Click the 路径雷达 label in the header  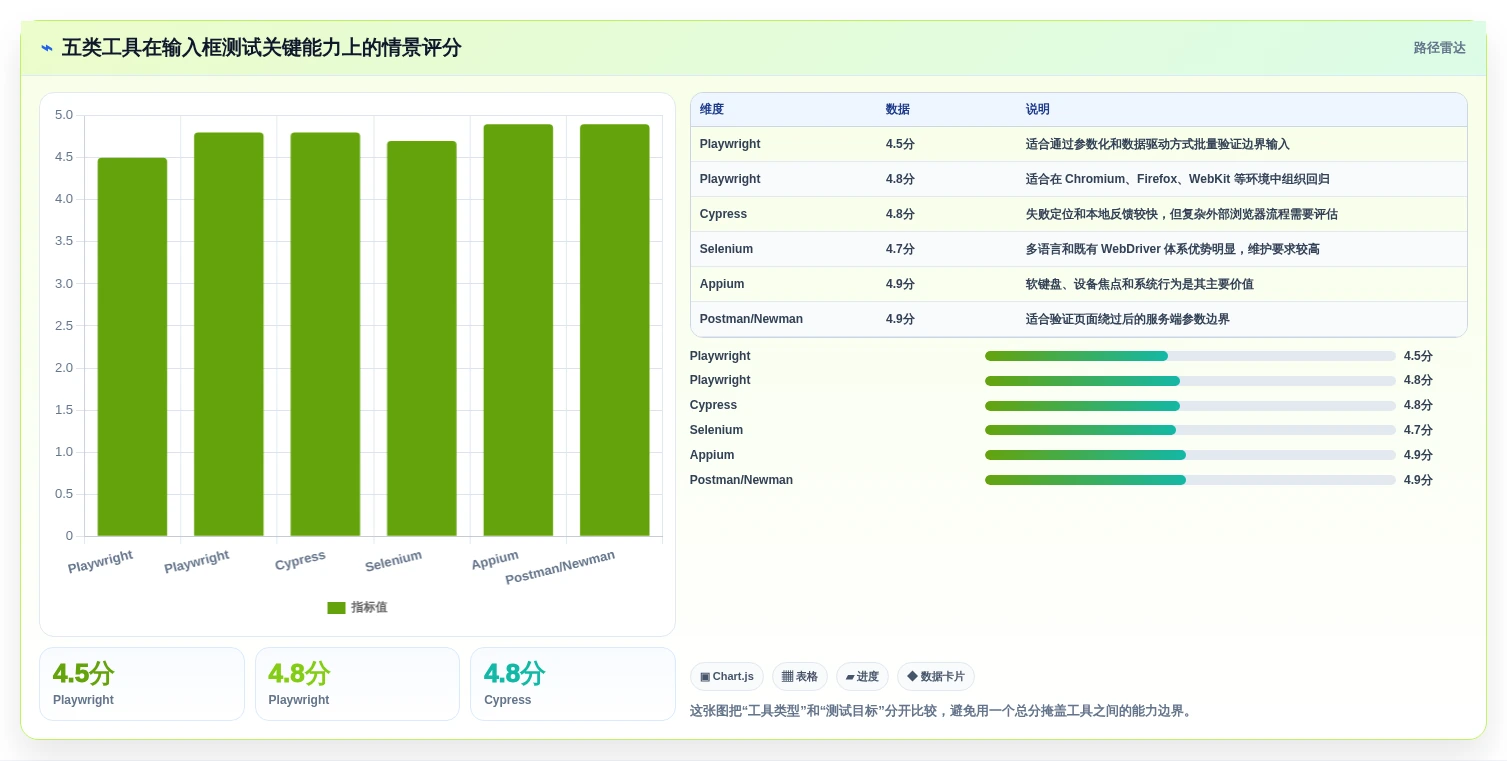coord(1439,48)
